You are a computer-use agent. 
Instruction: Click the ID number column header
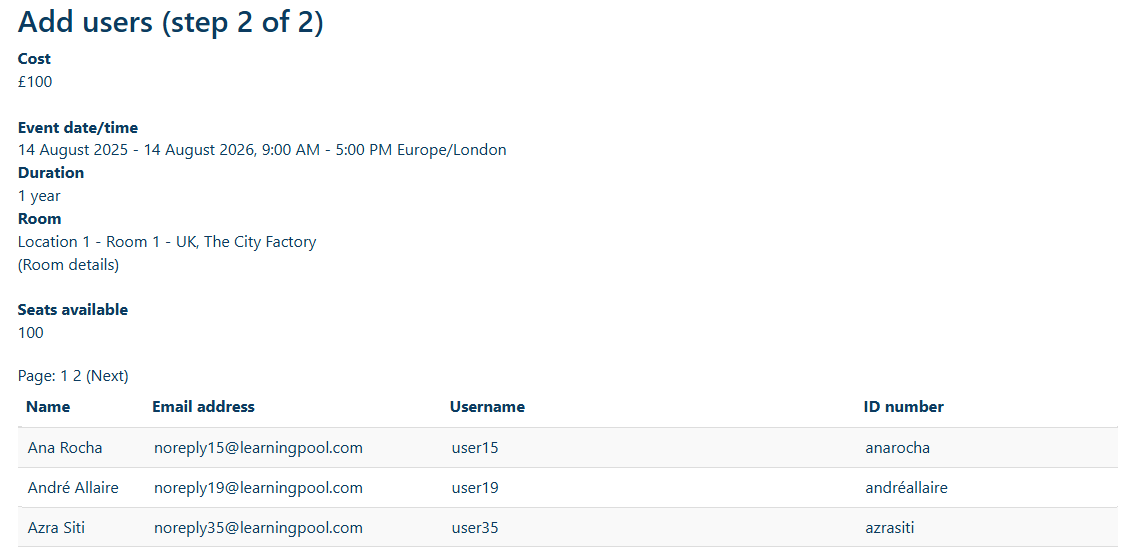[x=903, y=407]
